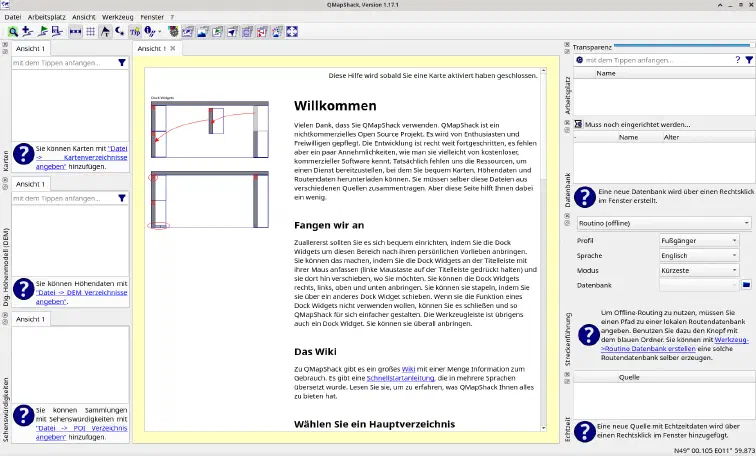Click the database dock toolbar icon
The width and height of the screenshot is (756, 456).
click(247, 32)
